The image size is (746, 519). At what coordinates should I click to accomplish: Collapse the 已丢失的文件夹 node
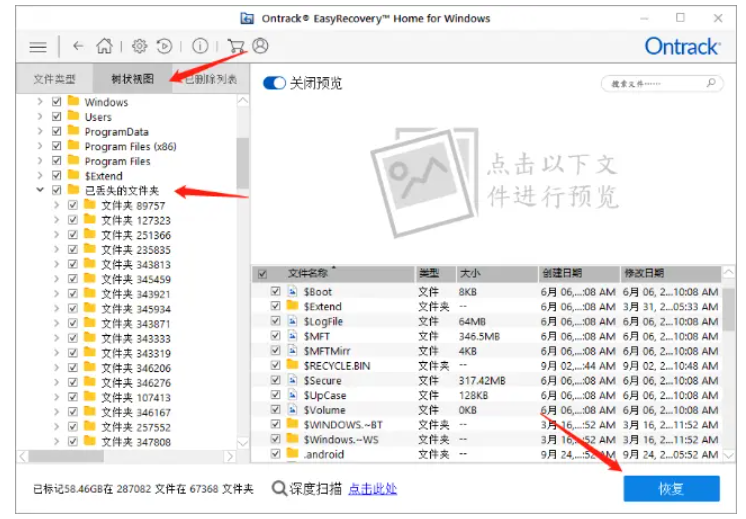(x=40, y=190)
